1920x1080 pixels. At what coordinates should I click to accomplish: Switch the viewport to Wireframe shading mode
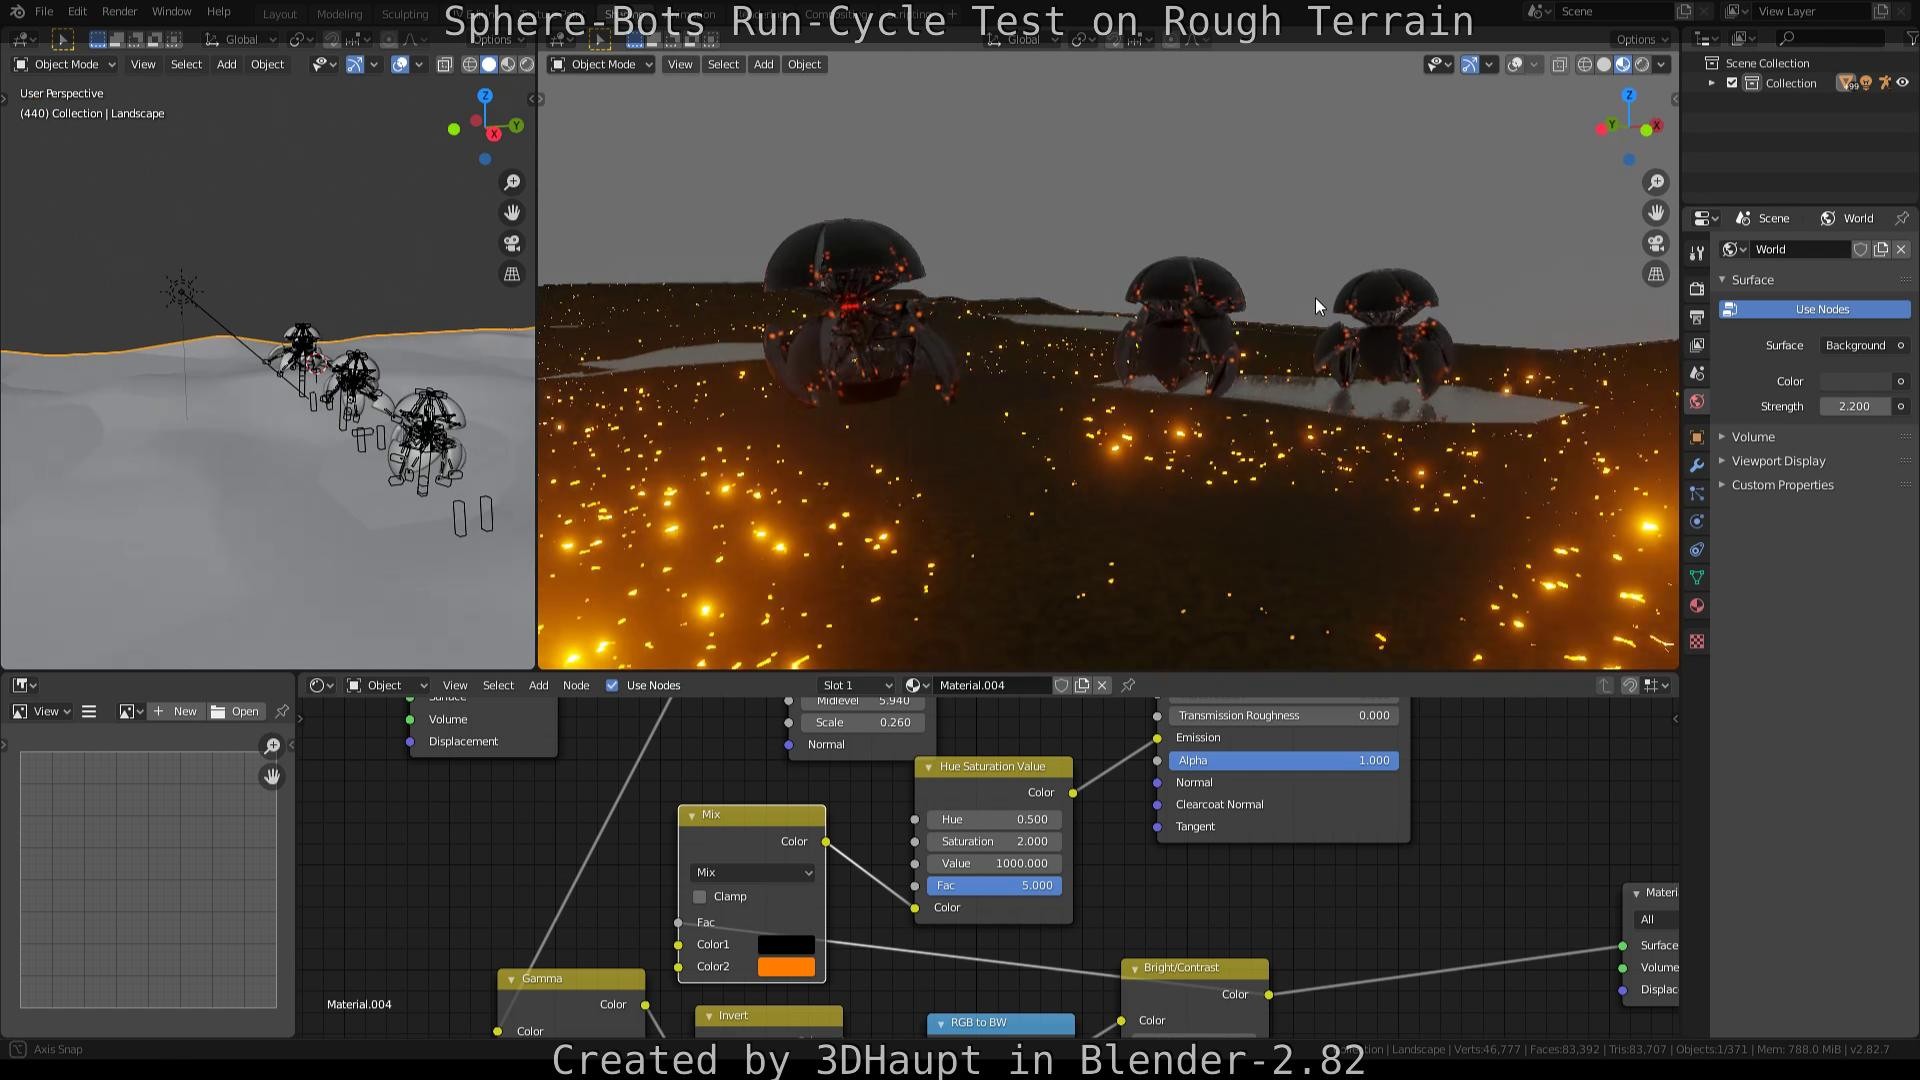point(1584,64)
